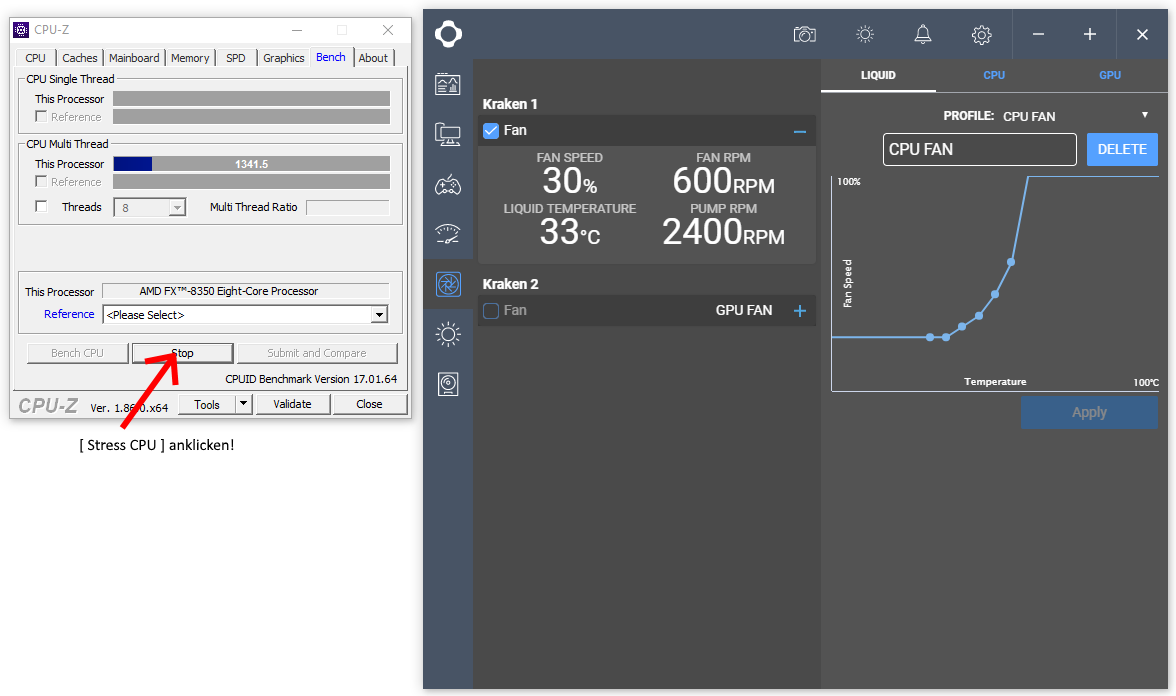Click the GPU FAN label in Kraken 2
The image size is (1176, 696).
(x=743, y=310)
